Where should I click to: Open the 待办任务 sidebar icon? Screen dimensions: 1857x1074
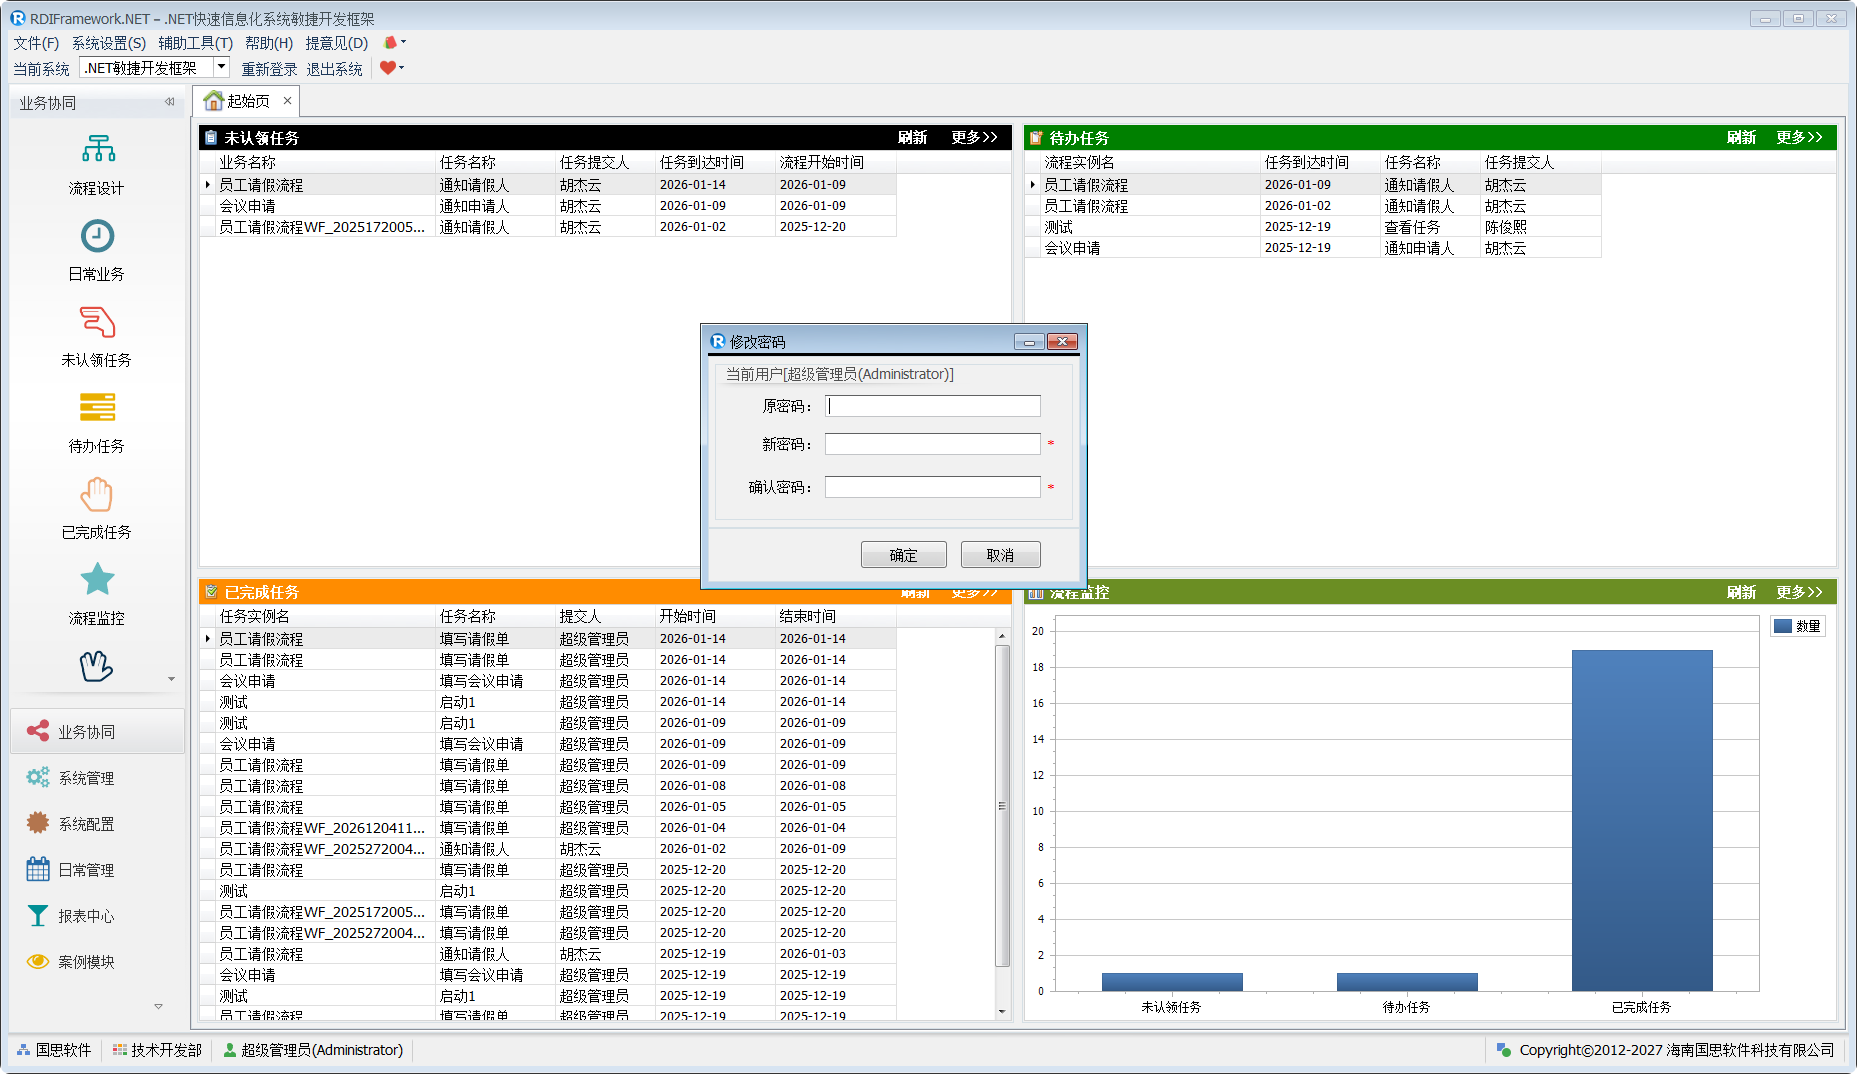click(x=97, y=408)
